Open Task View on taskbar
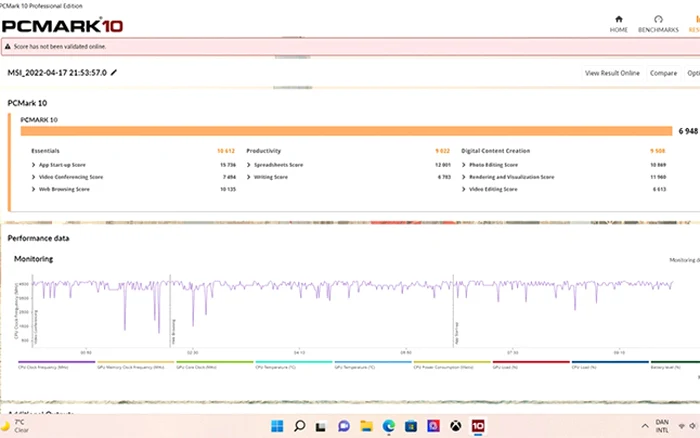The width and height of the screenshot is (700, 438). coord(321,427)
